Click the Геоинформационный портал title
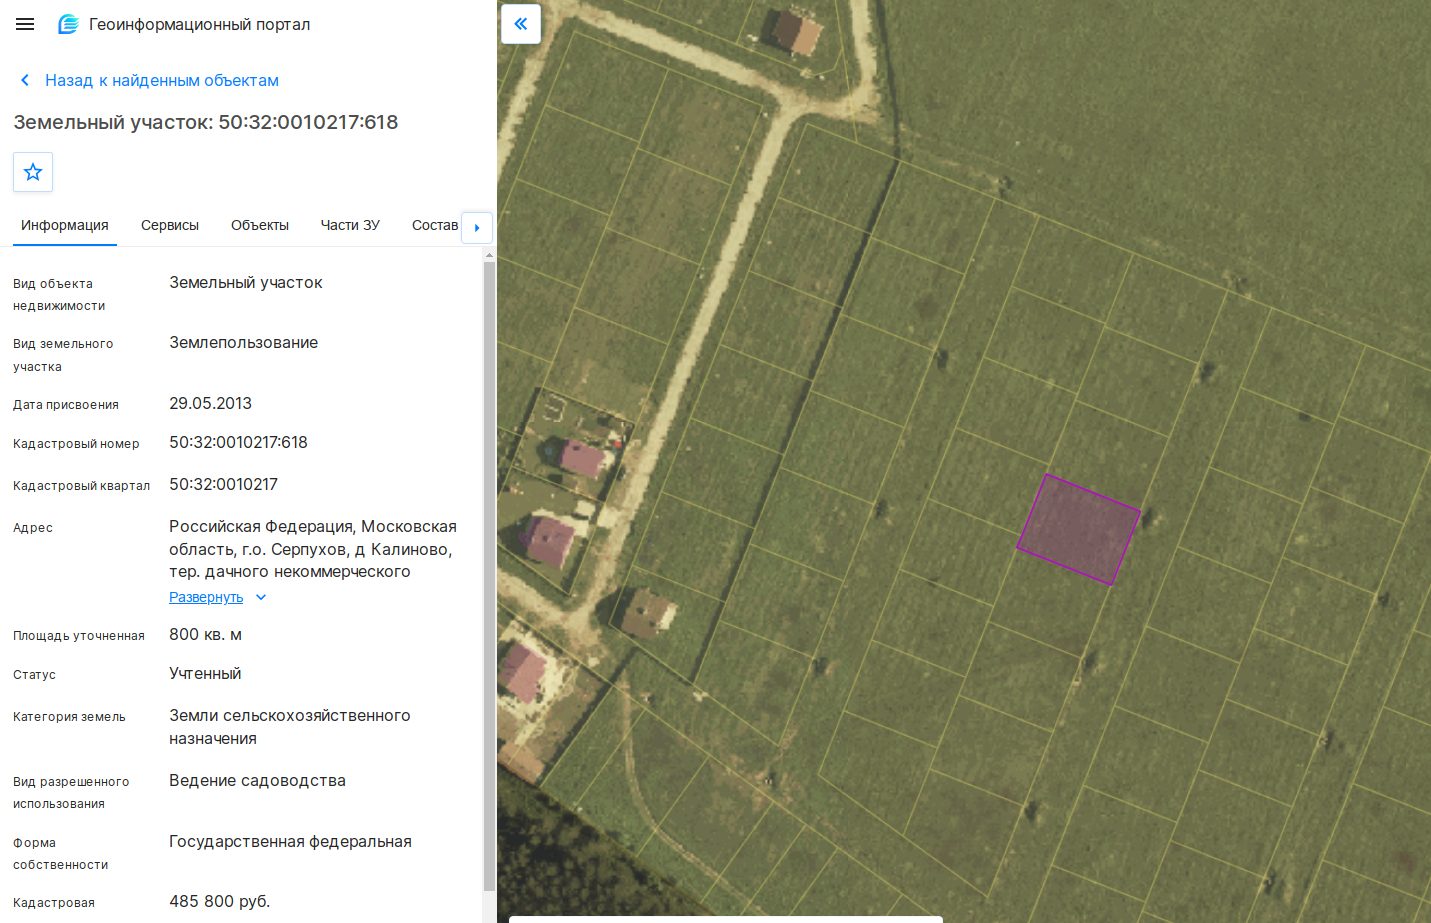This screenshot has width=1431, height=923. click(200, 24)
